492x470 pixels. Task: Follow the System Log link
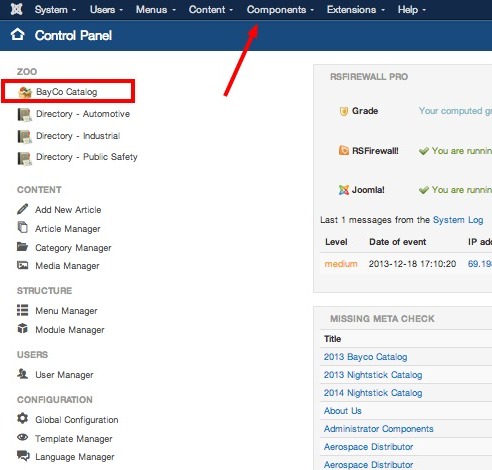point(458,220)
